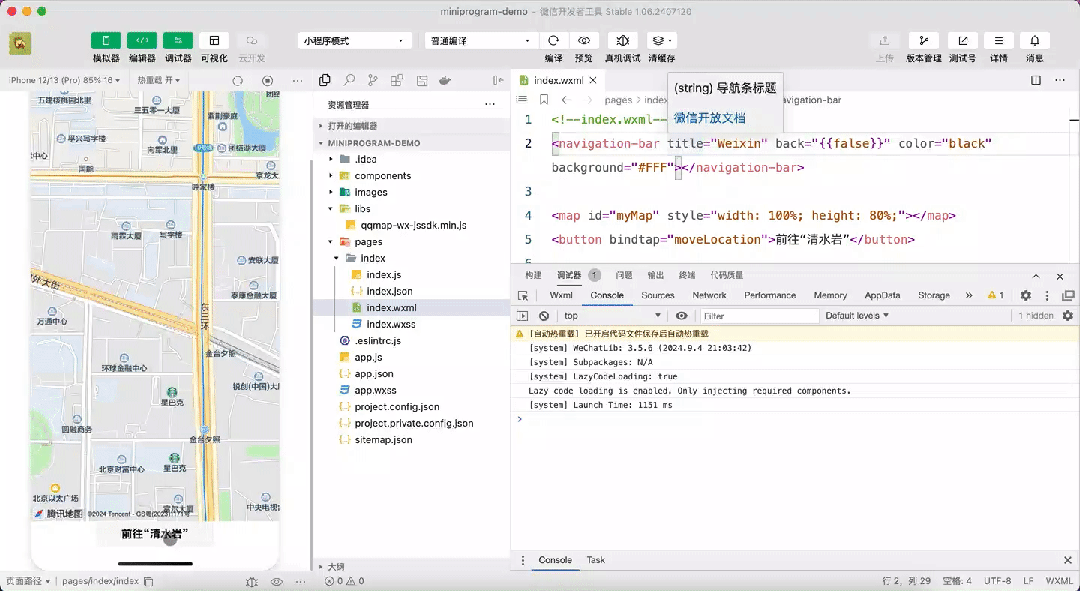Click the split editor icon

(x=1036, y=81)
